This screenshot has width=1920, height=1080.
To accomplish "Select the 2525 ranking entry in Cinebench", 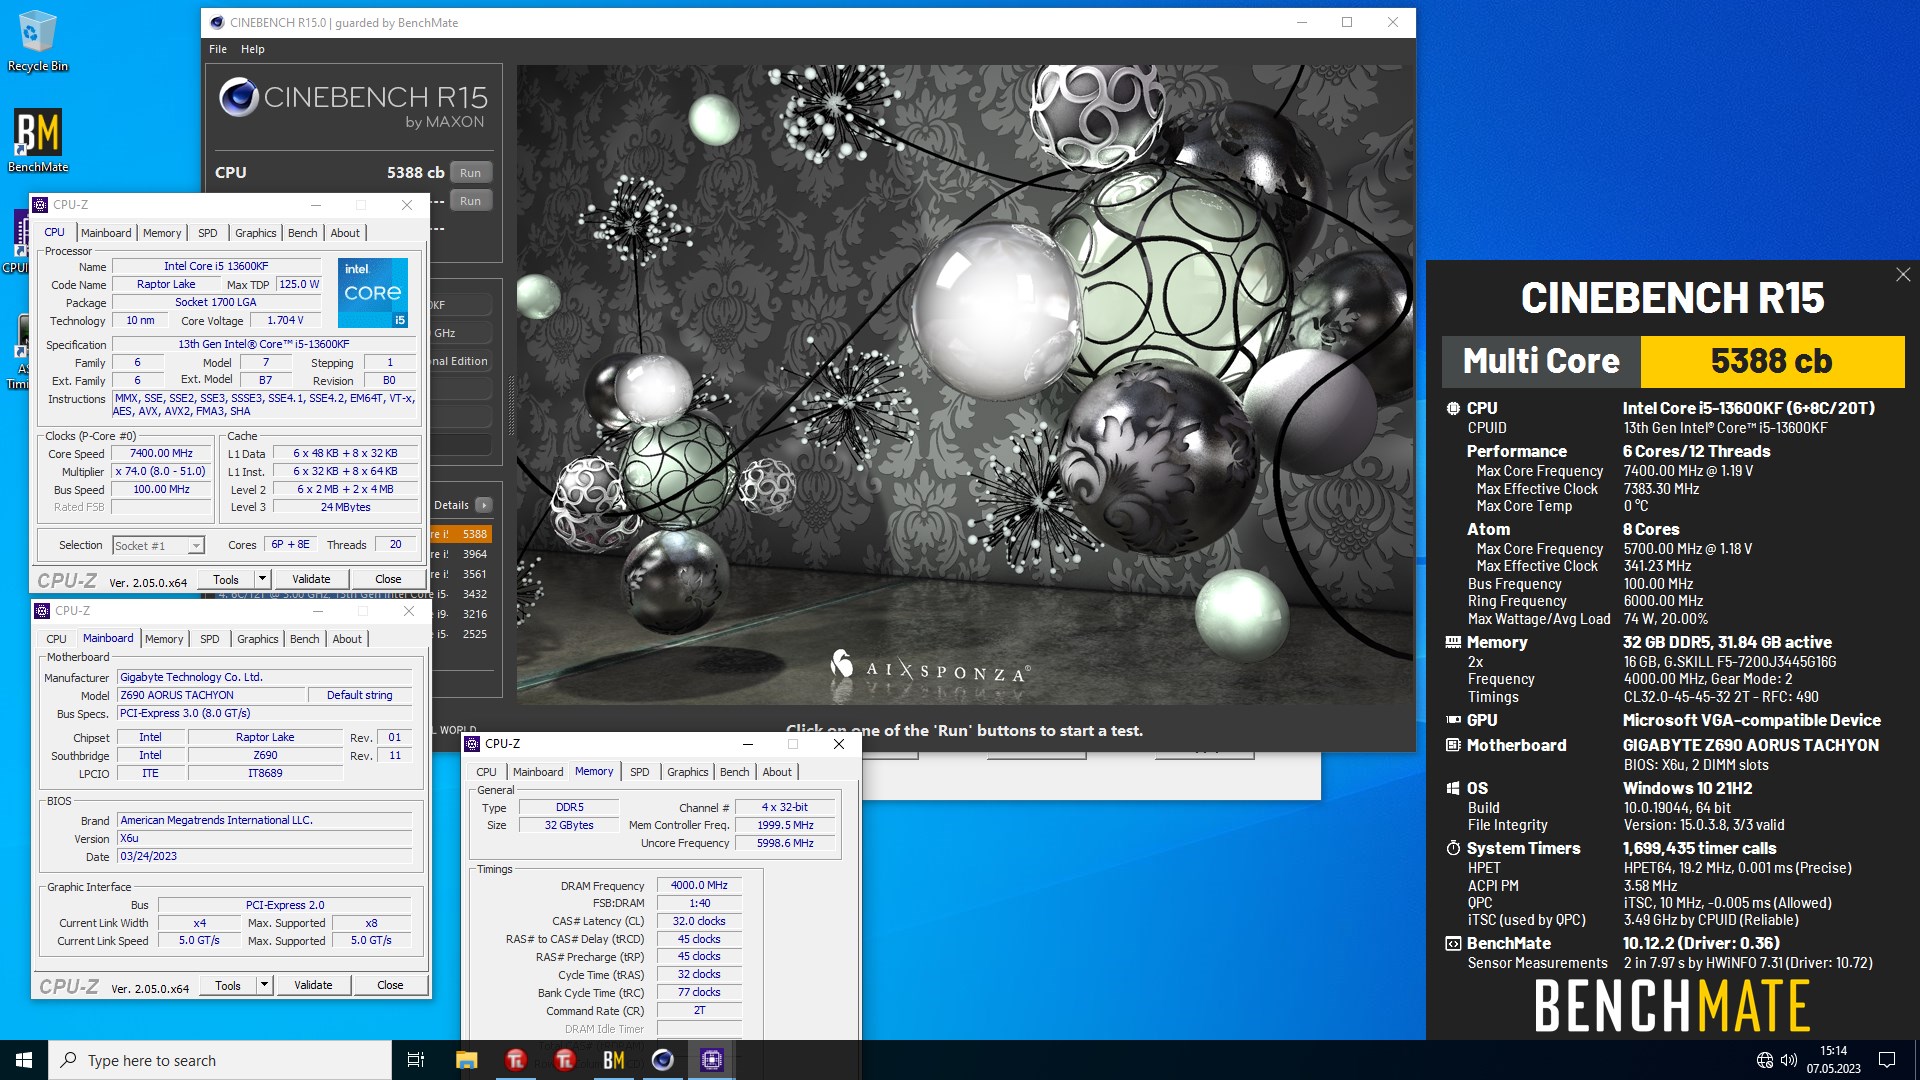I will click(x=460, y=634).
